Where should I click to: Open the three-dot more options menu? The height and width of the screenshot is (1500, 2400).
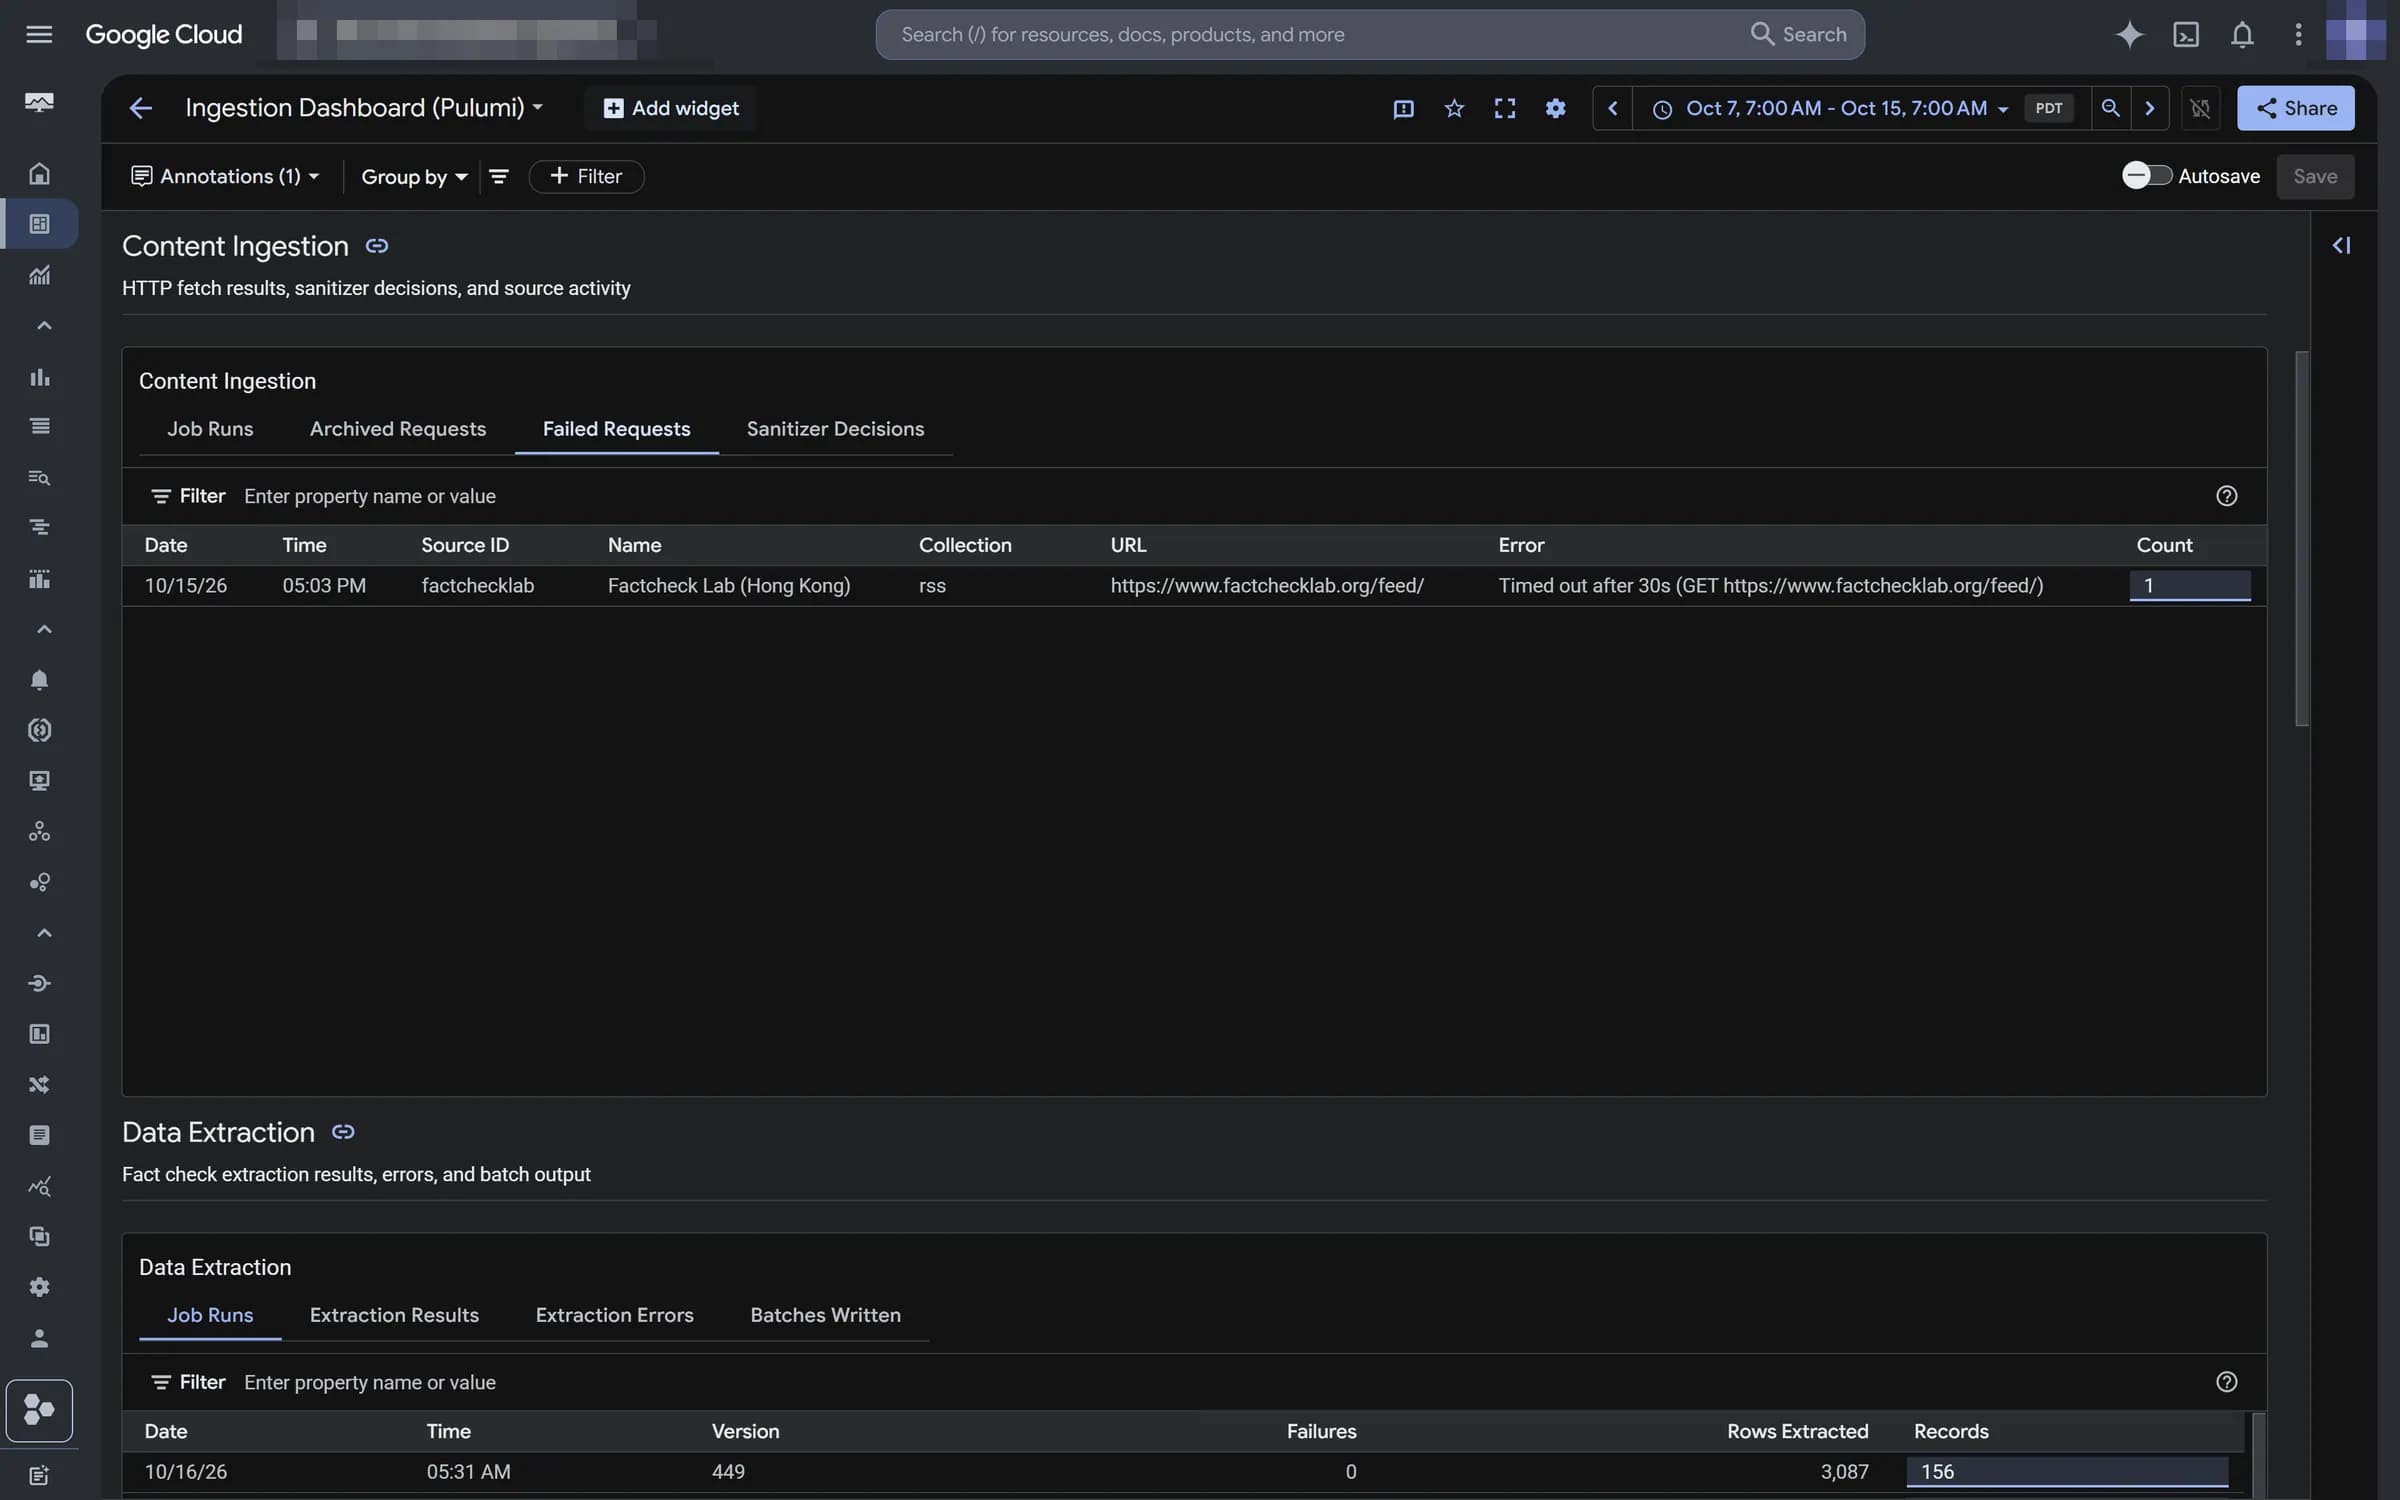[x=2298, y=34]
